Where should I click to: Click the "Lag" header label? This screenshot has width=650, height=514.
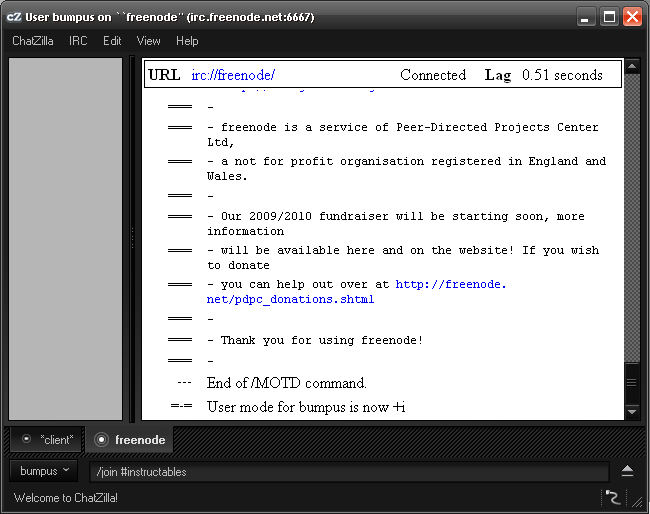tap(498, 75)
